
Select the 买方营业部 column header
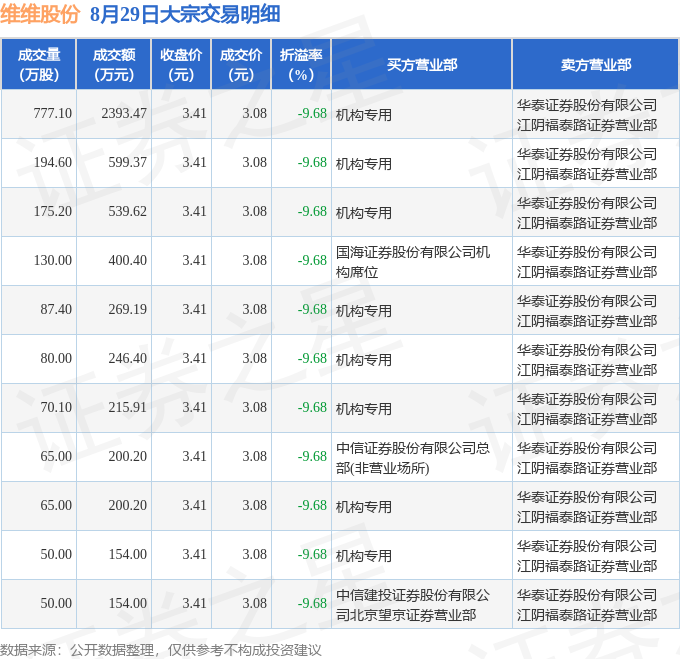click(422, 65)
